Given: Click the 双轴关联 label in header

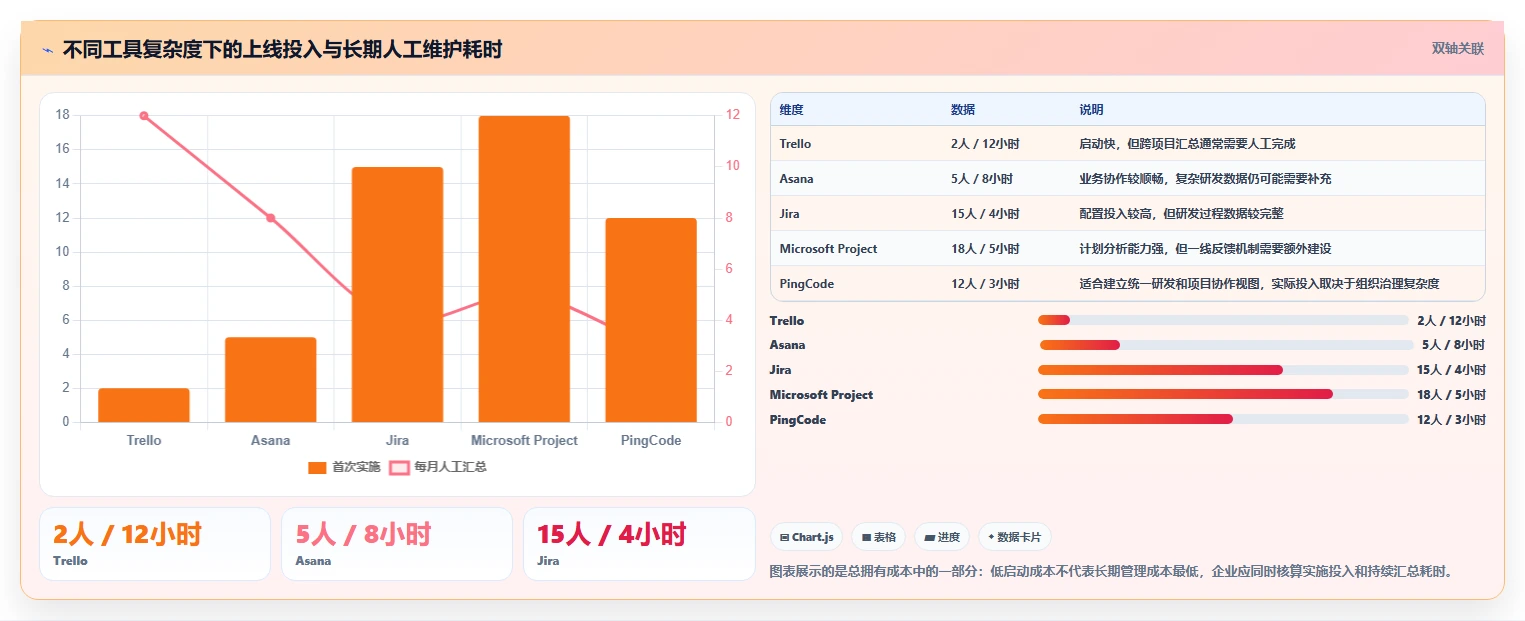Looking at the screenshot, I should point(1457,49).
